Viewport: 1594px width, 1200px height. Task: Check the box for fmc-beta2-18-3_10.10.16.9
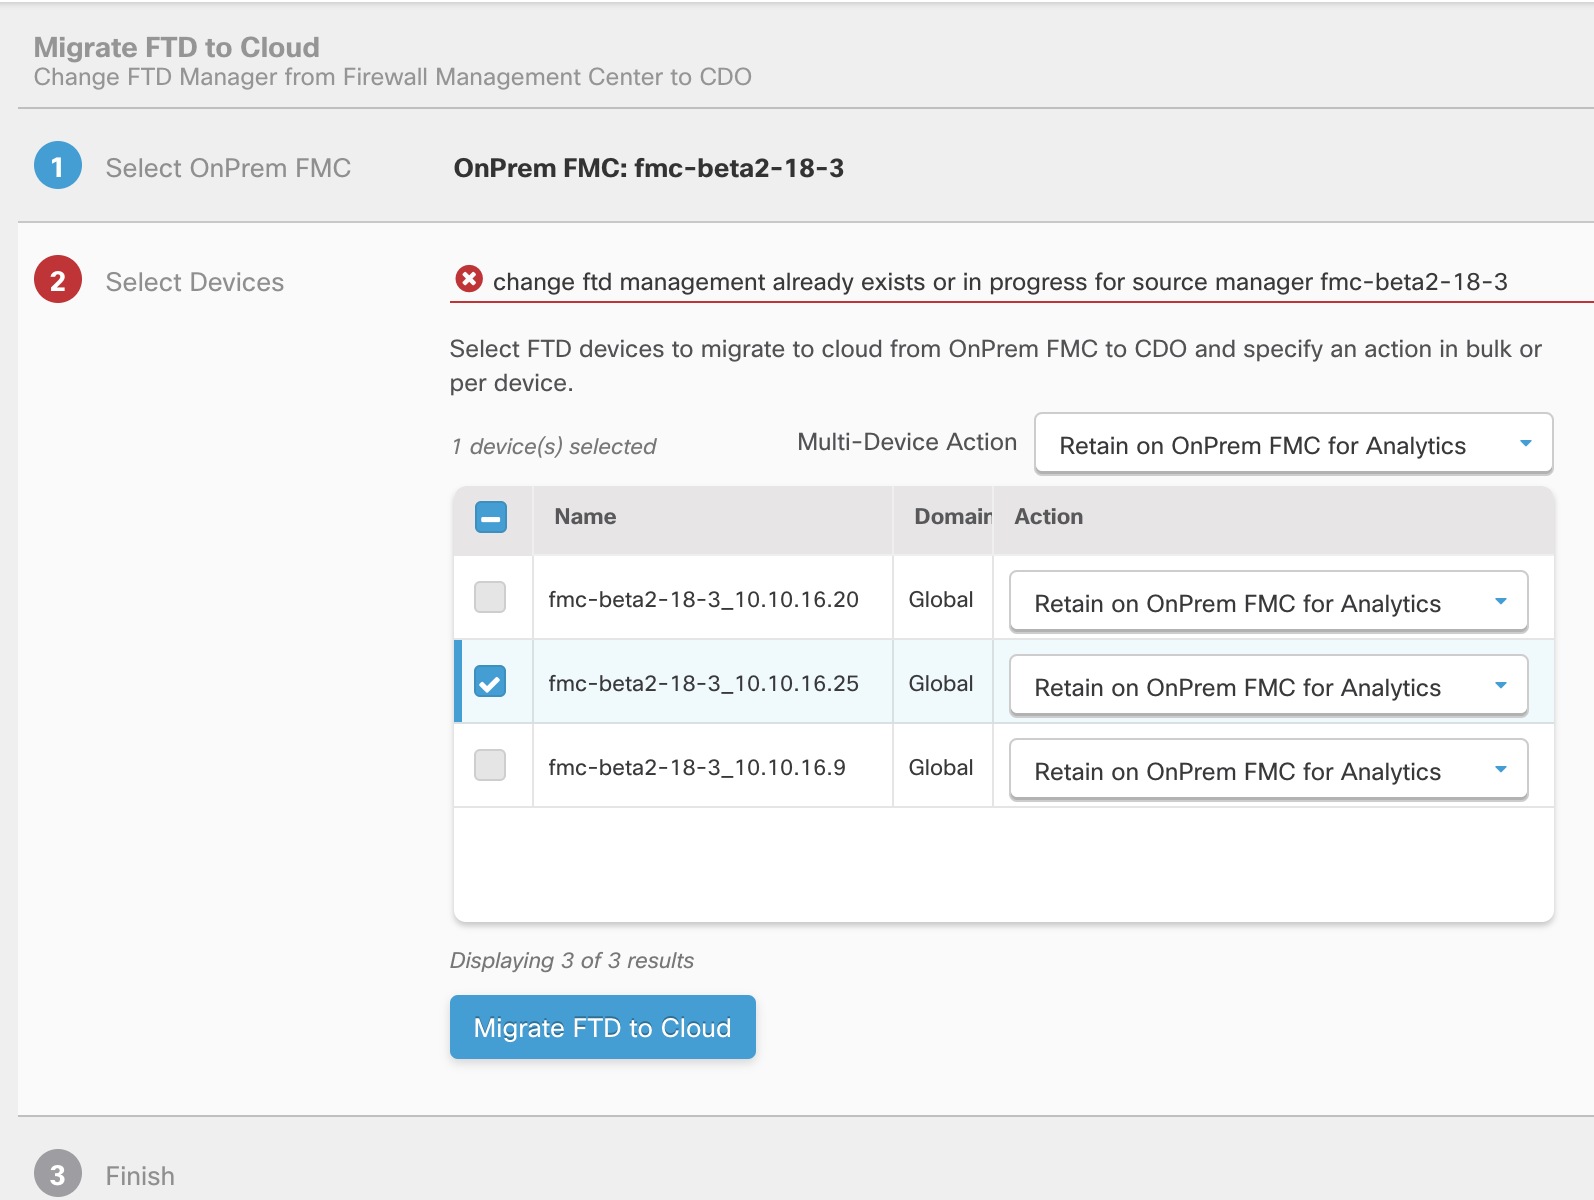point(490,765)
